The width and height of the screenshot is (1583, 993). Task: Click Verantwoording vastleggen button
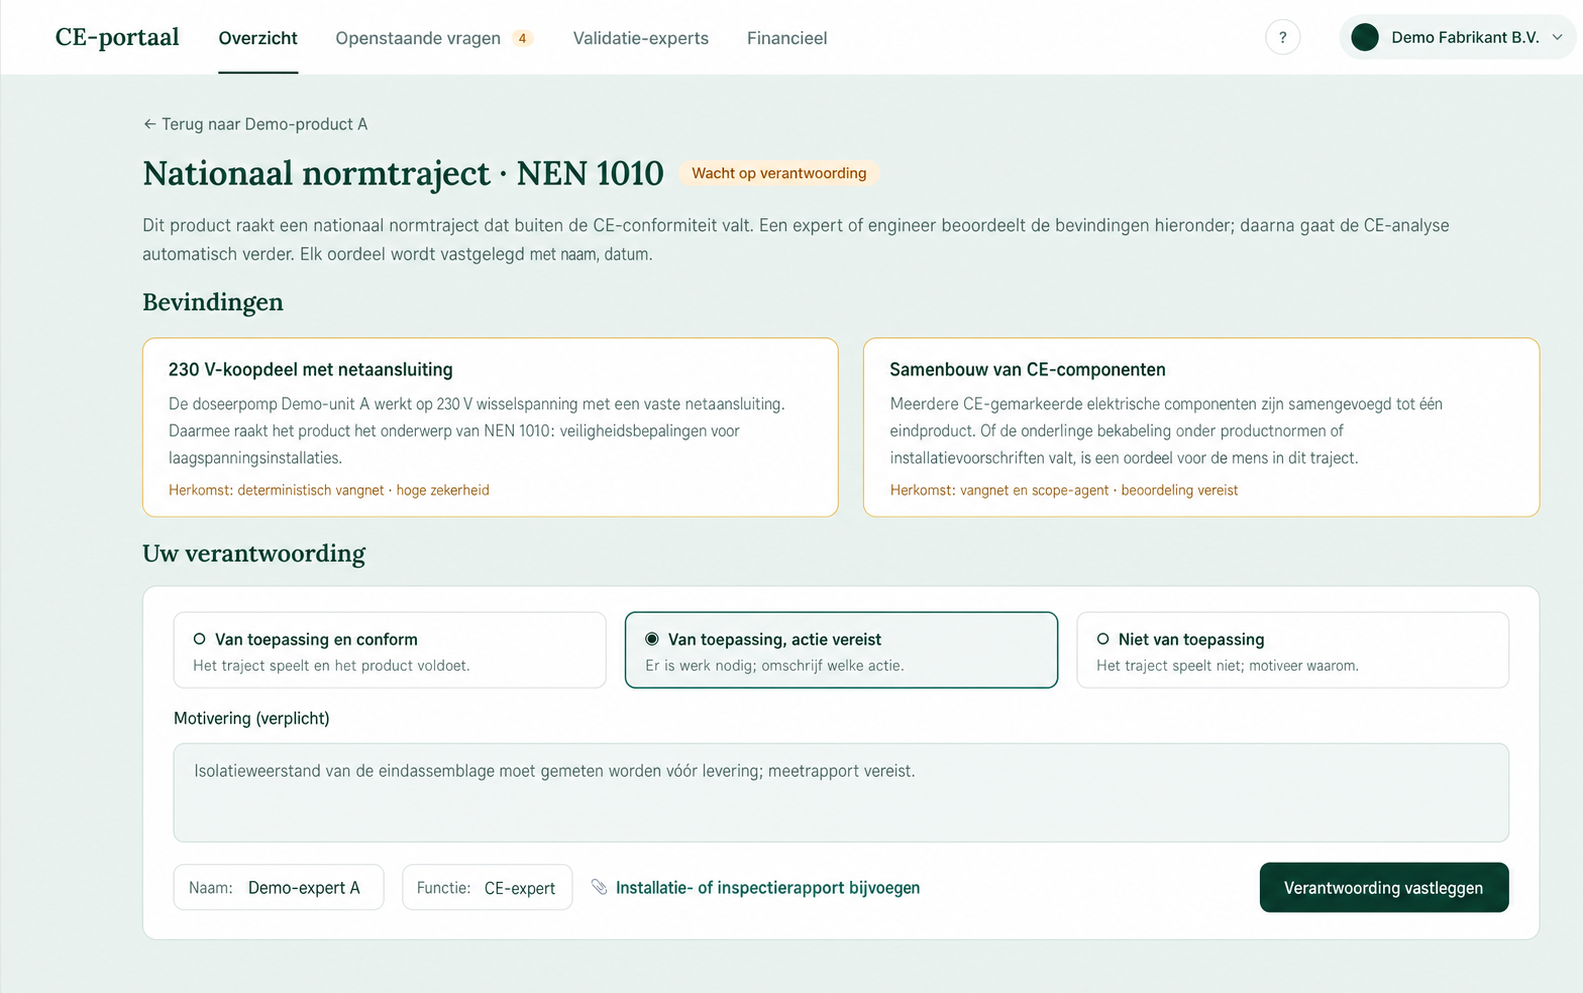[1384, 887]
